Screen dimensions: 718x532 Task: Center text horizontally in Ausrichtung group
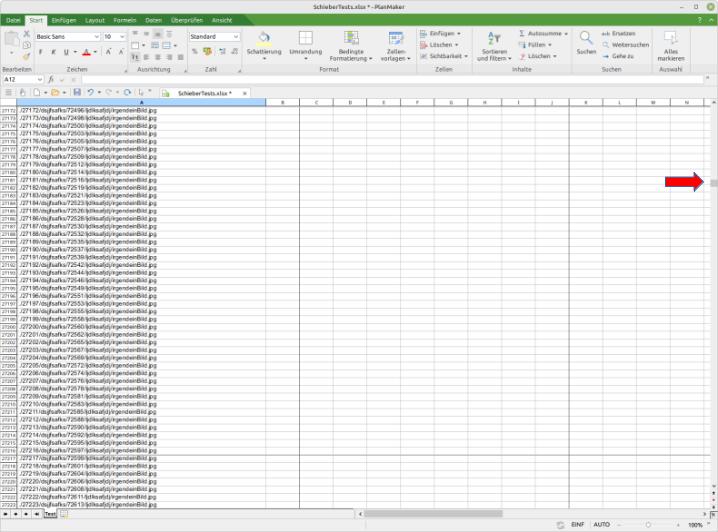pos(158,57)
